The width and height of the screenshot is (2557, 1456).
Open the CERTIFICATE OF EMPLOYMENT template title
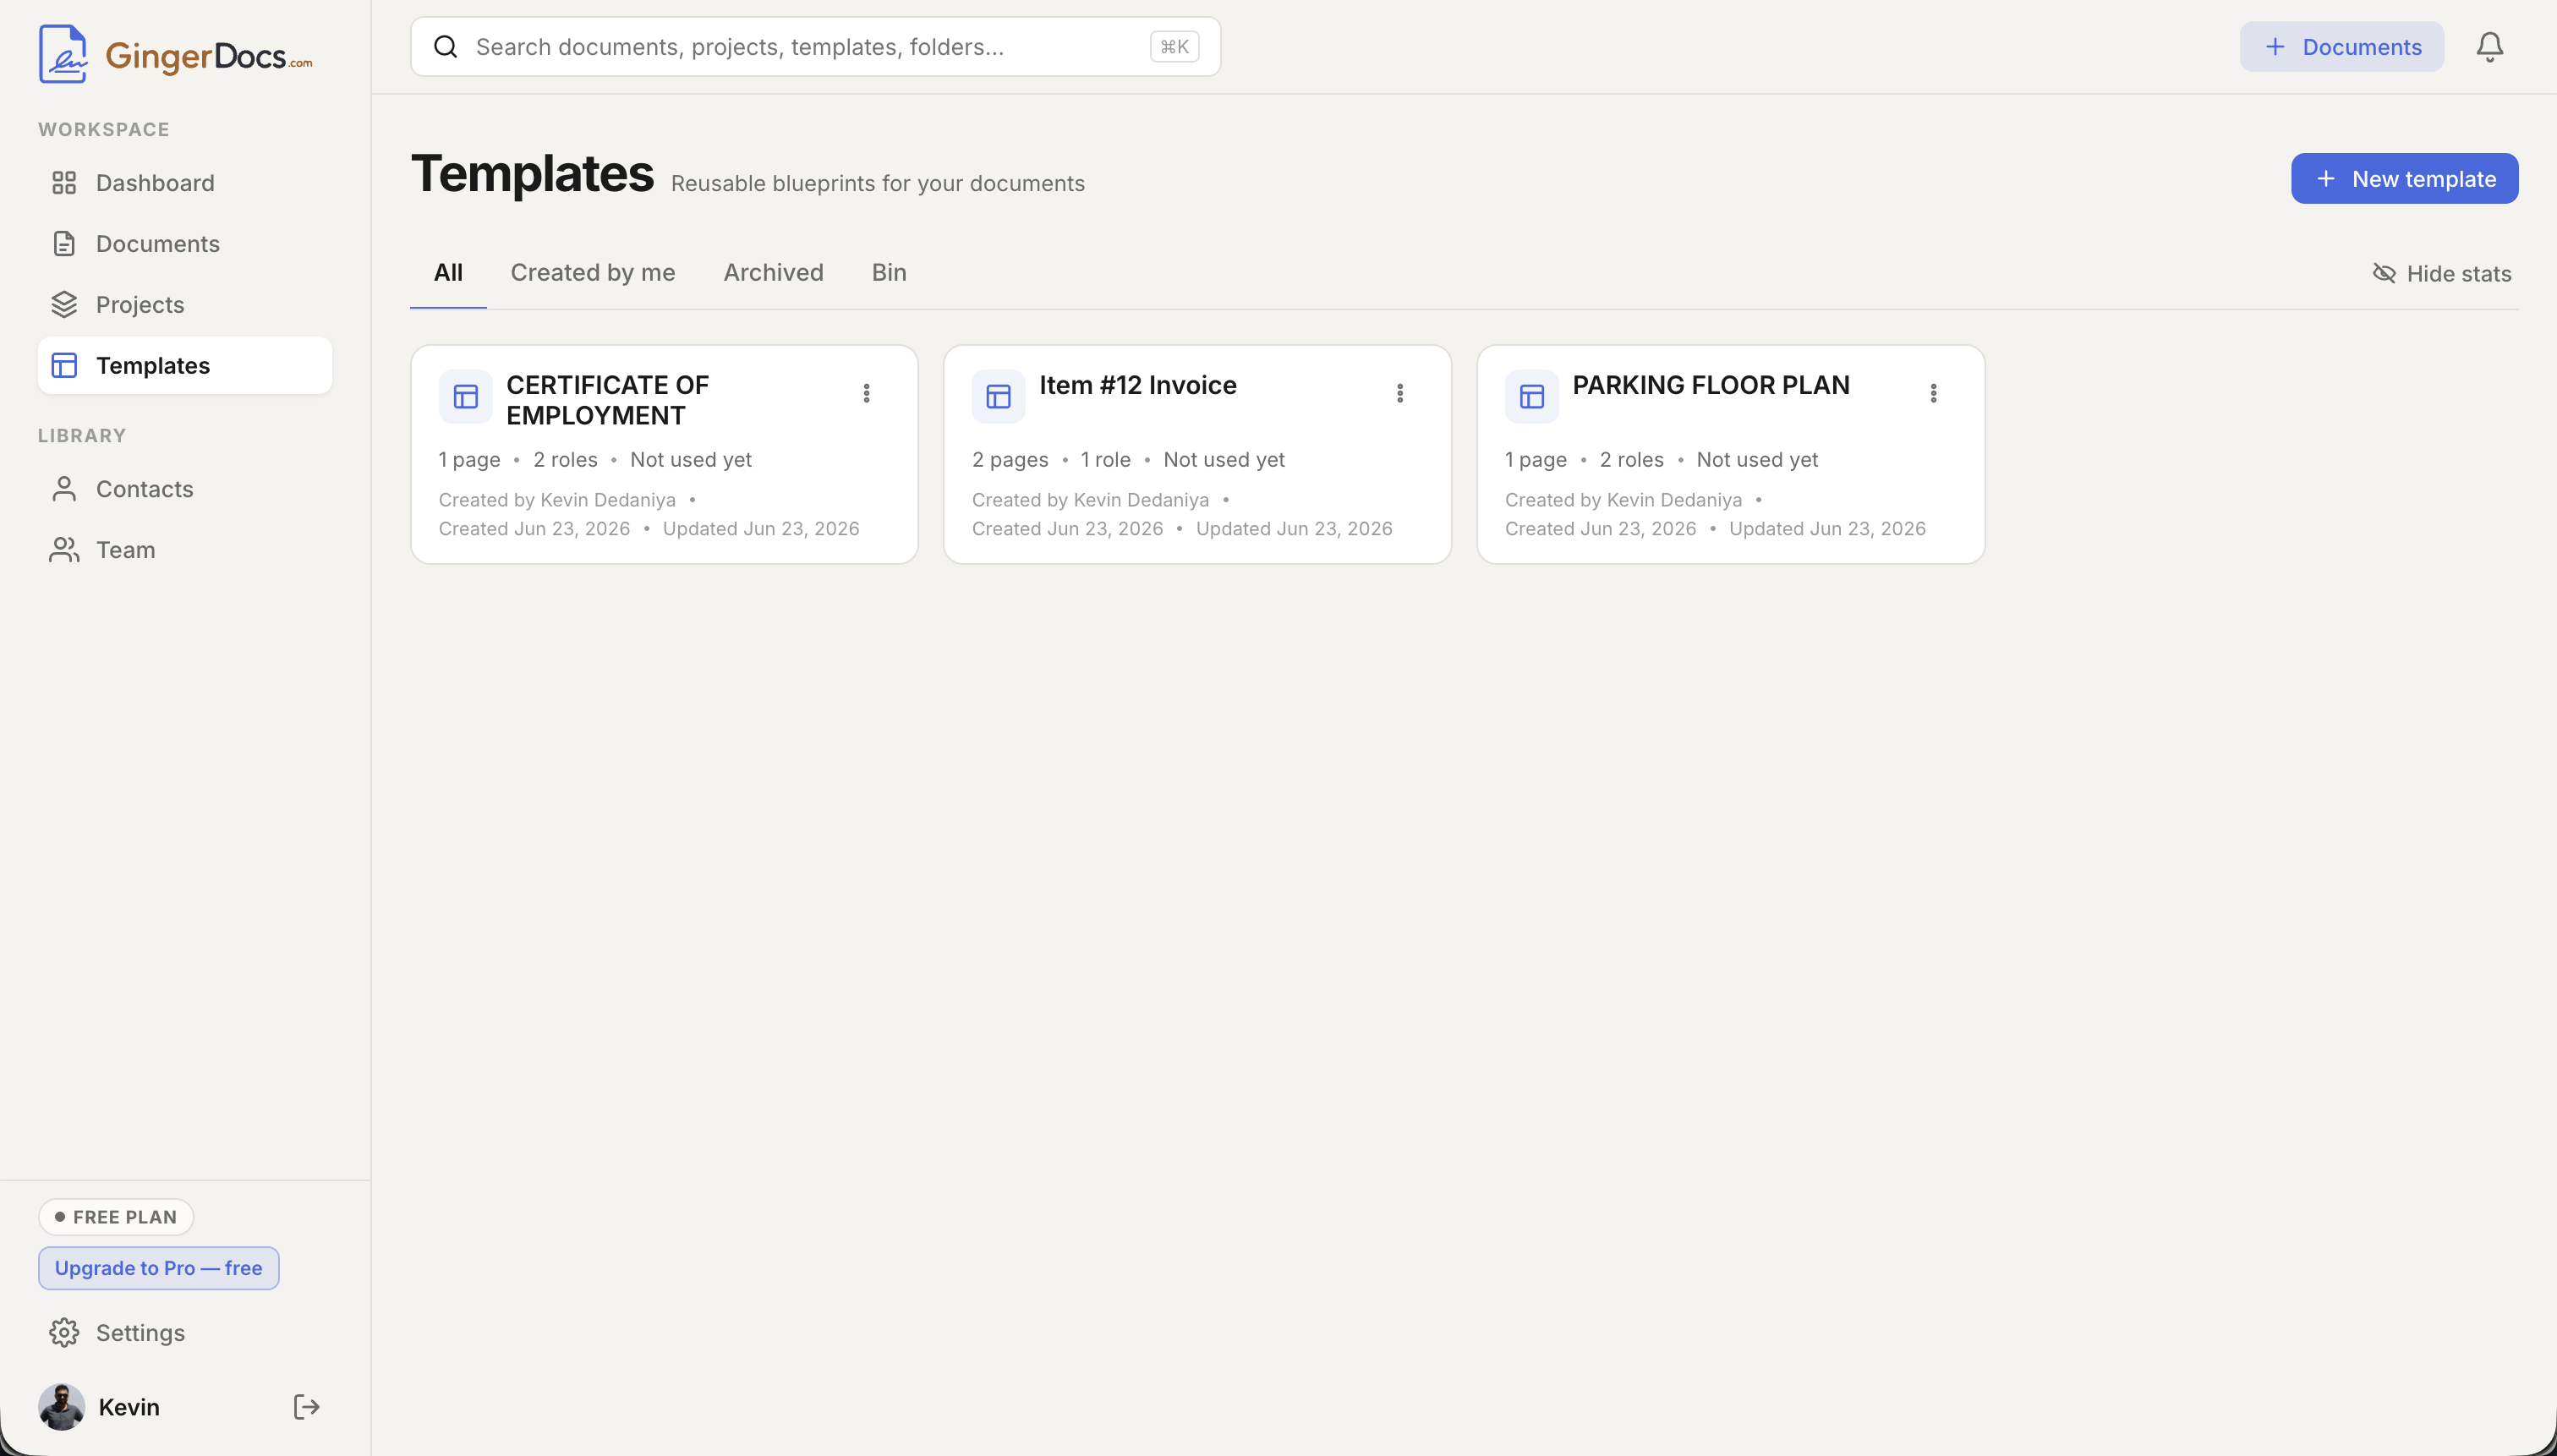pos(607,400)
